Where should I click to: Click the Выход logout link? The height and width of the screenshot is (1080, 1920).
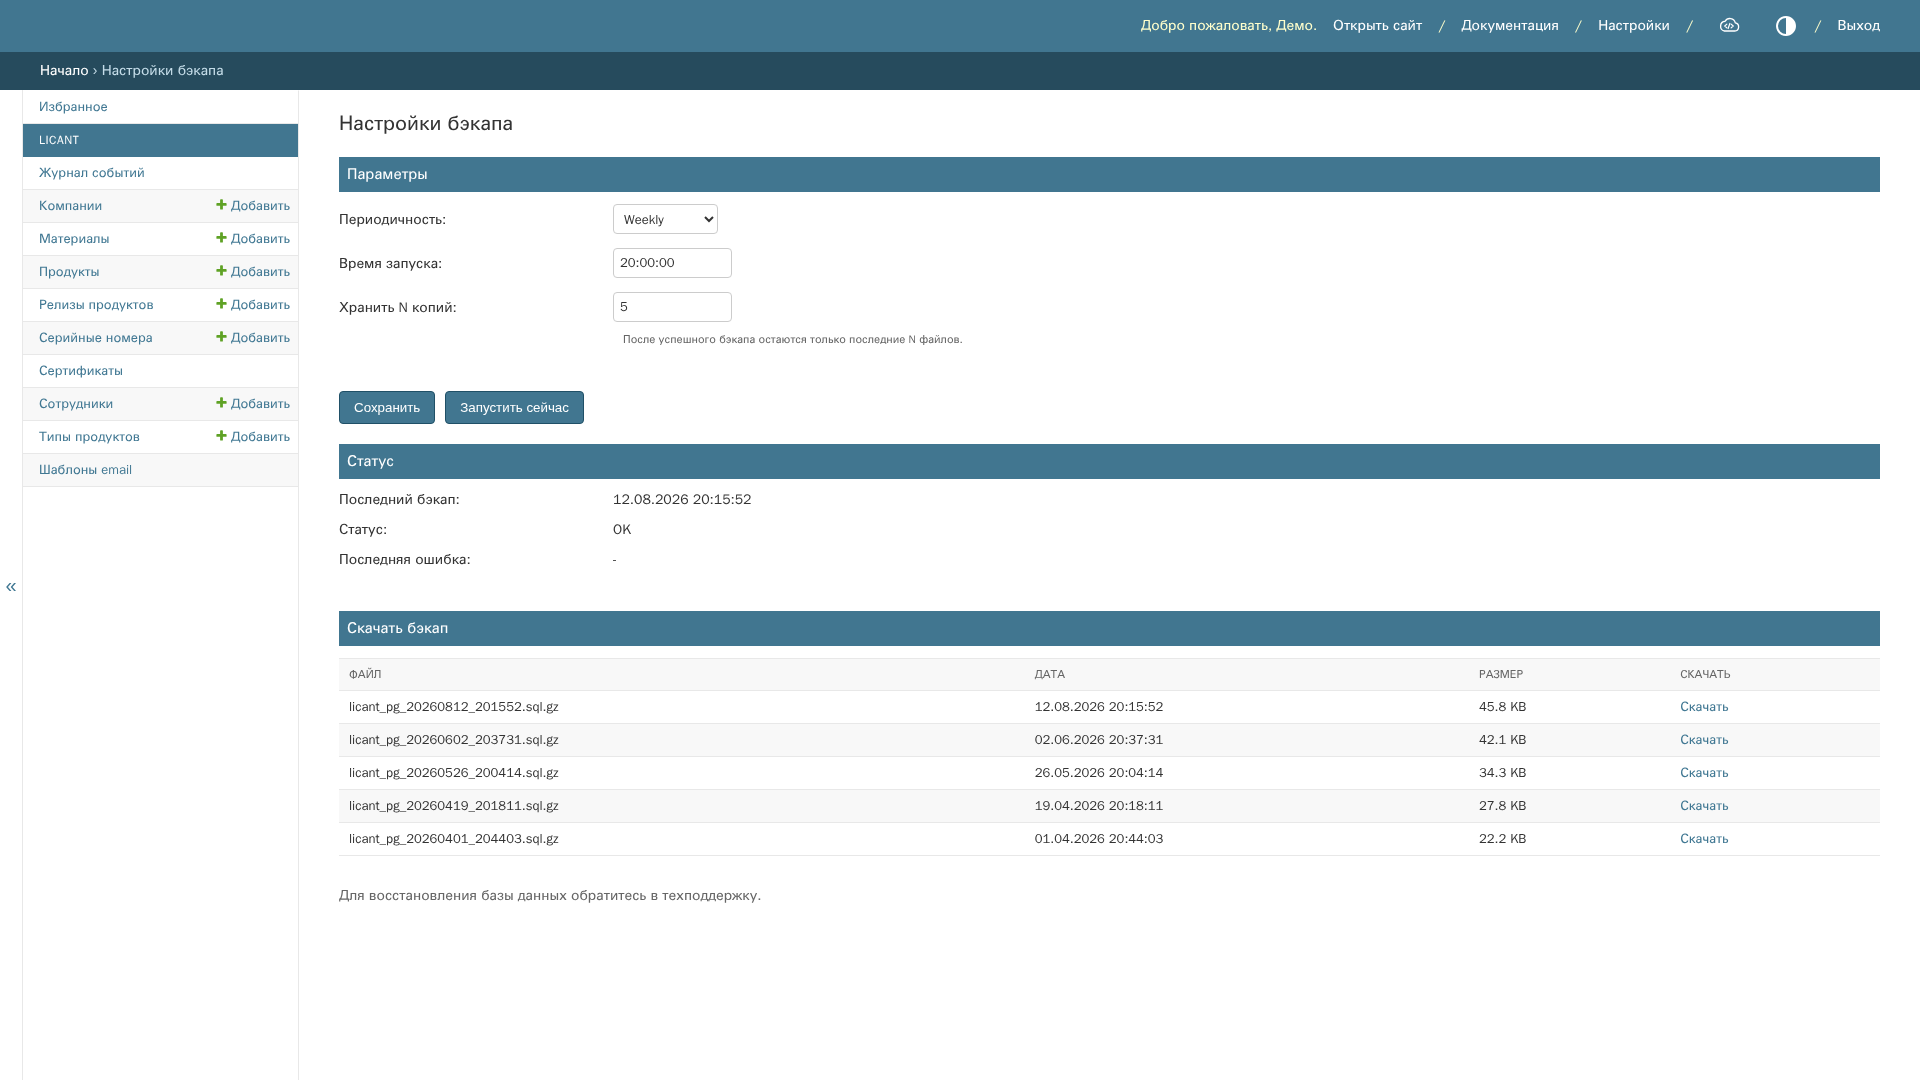pos(1858,26)
